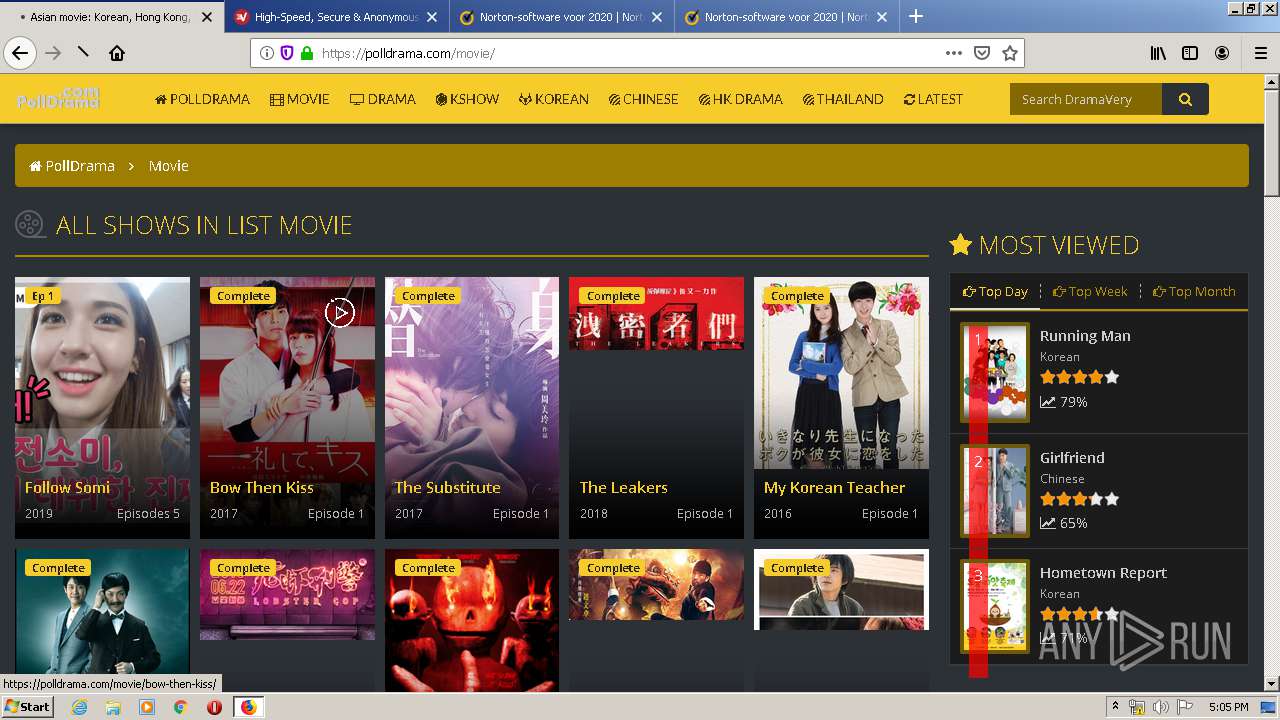Play Bow Then Kiss via play icon
This screenshot has width=1280, height=720.
(x=340, y=313)
